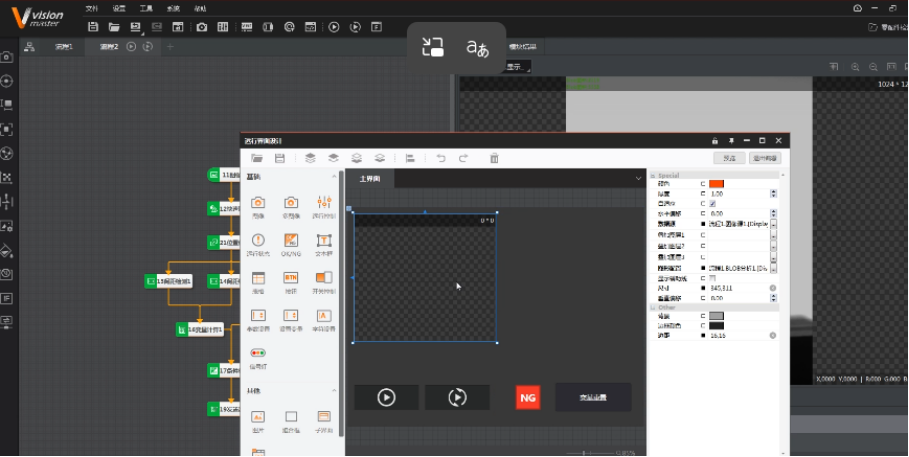Image resolution: width=909 pixels, height=457 pixels.
Task: Zoom in on the image viewer
Action: [855, 67]
